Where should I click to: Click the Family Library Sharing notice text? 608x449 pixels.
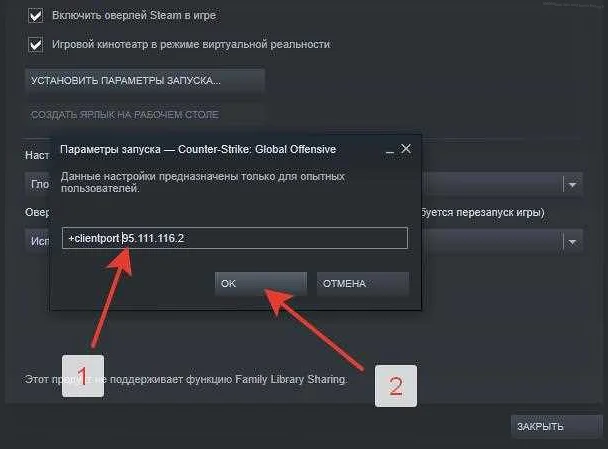(x=185, y=379)
